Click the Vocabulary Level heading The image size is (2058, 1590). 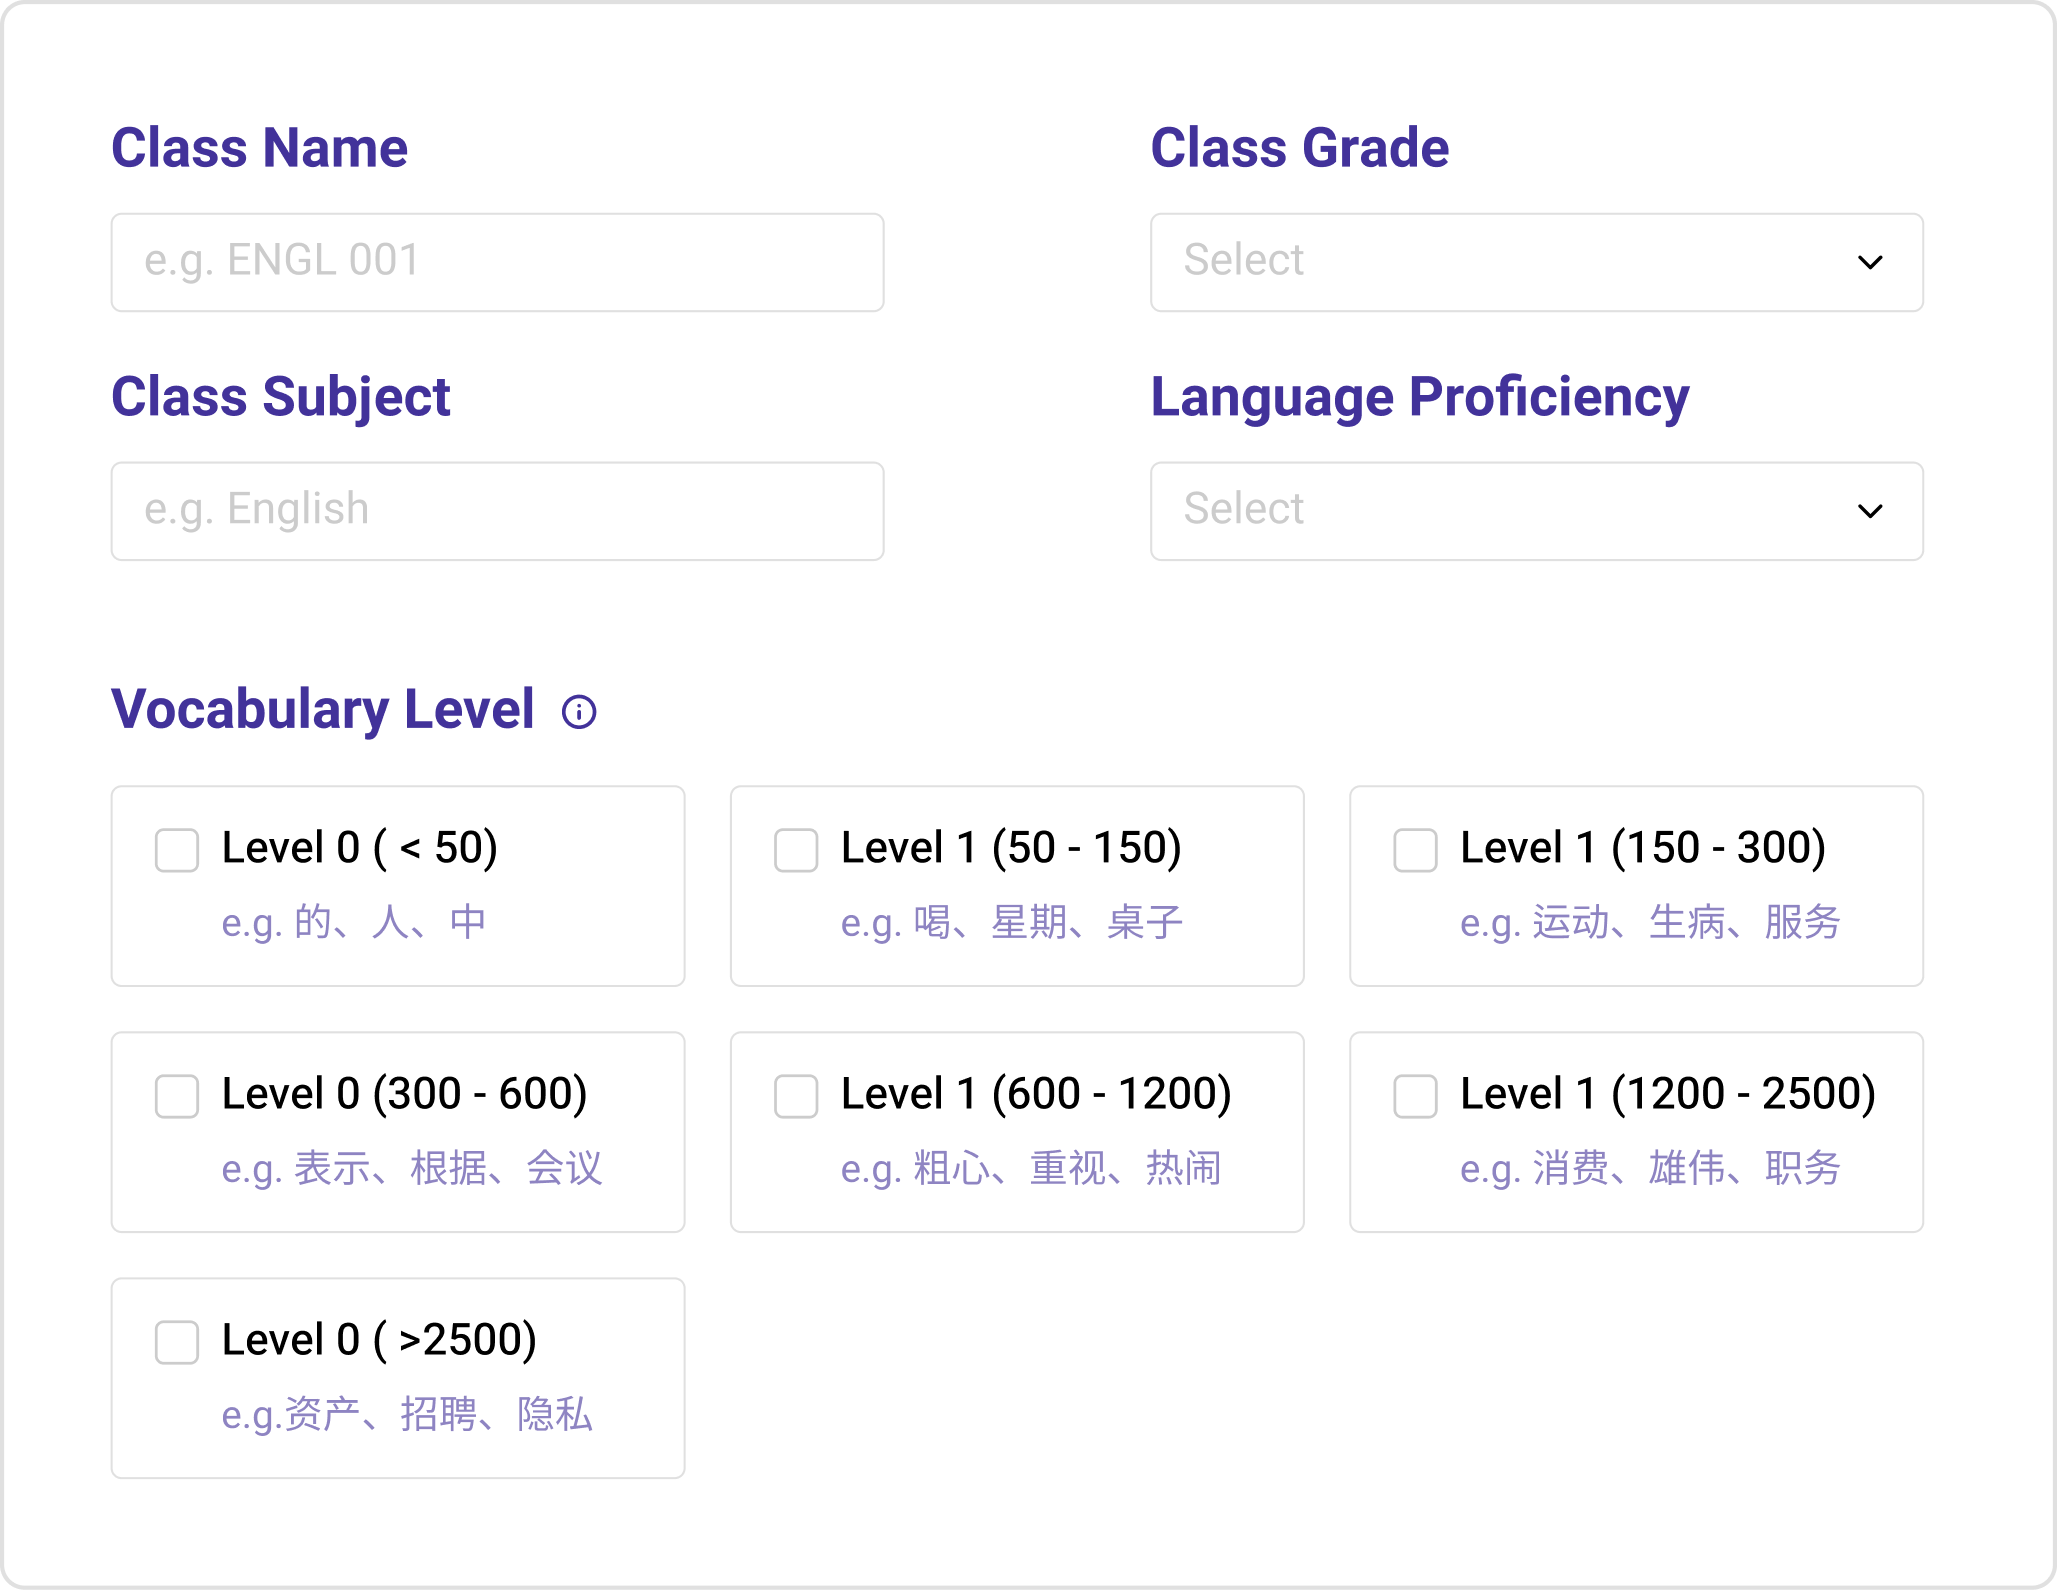pyautogui.click(x=322, y=709)
